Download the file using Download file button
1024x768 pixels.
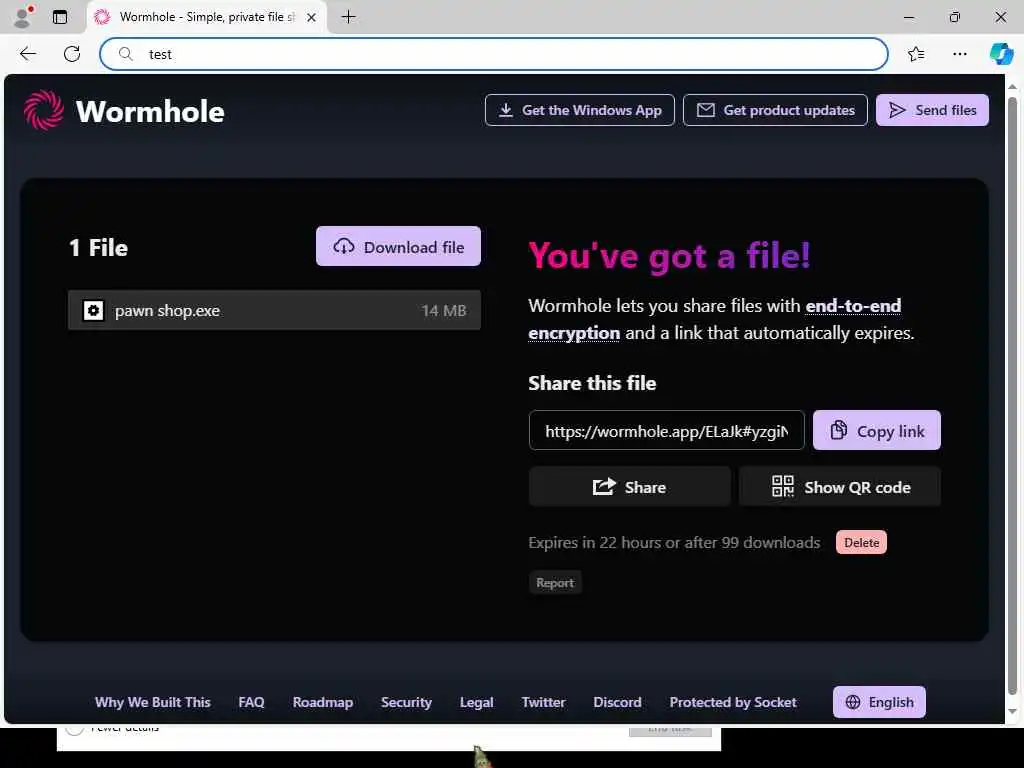[x=398, y=246]
